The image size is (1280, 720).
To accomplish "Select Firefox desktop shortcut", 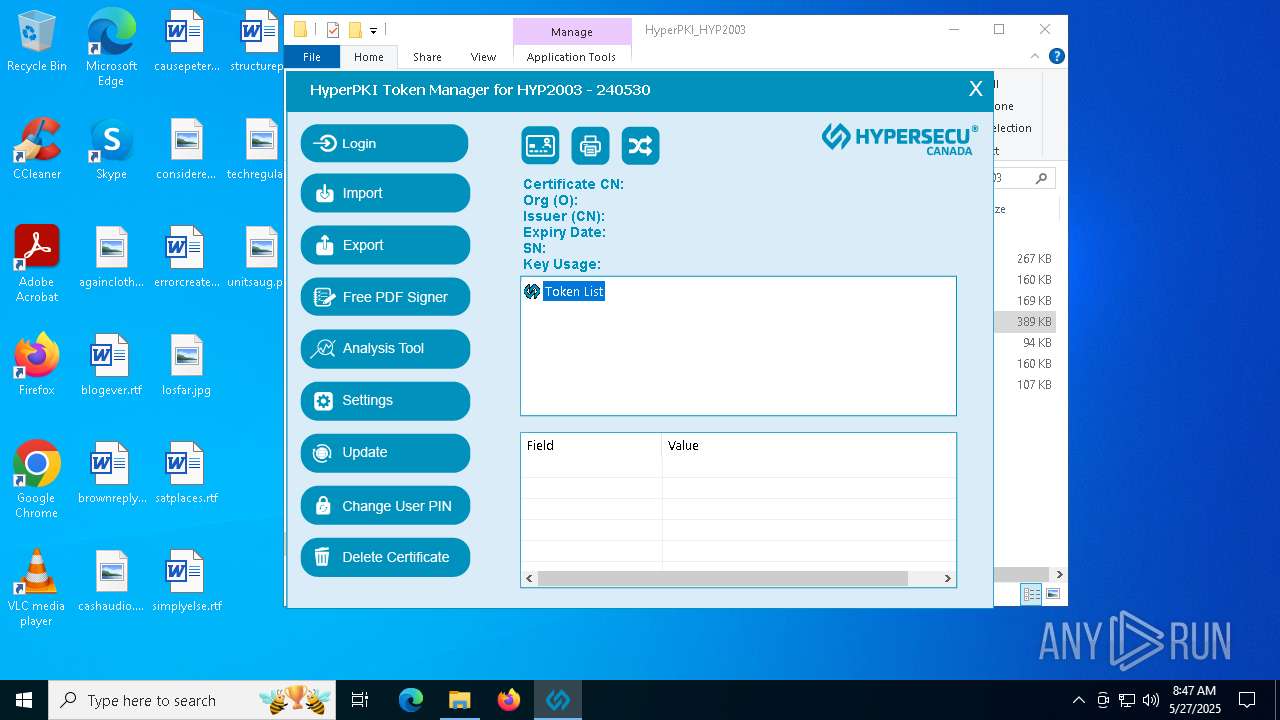I will point(37,365).
